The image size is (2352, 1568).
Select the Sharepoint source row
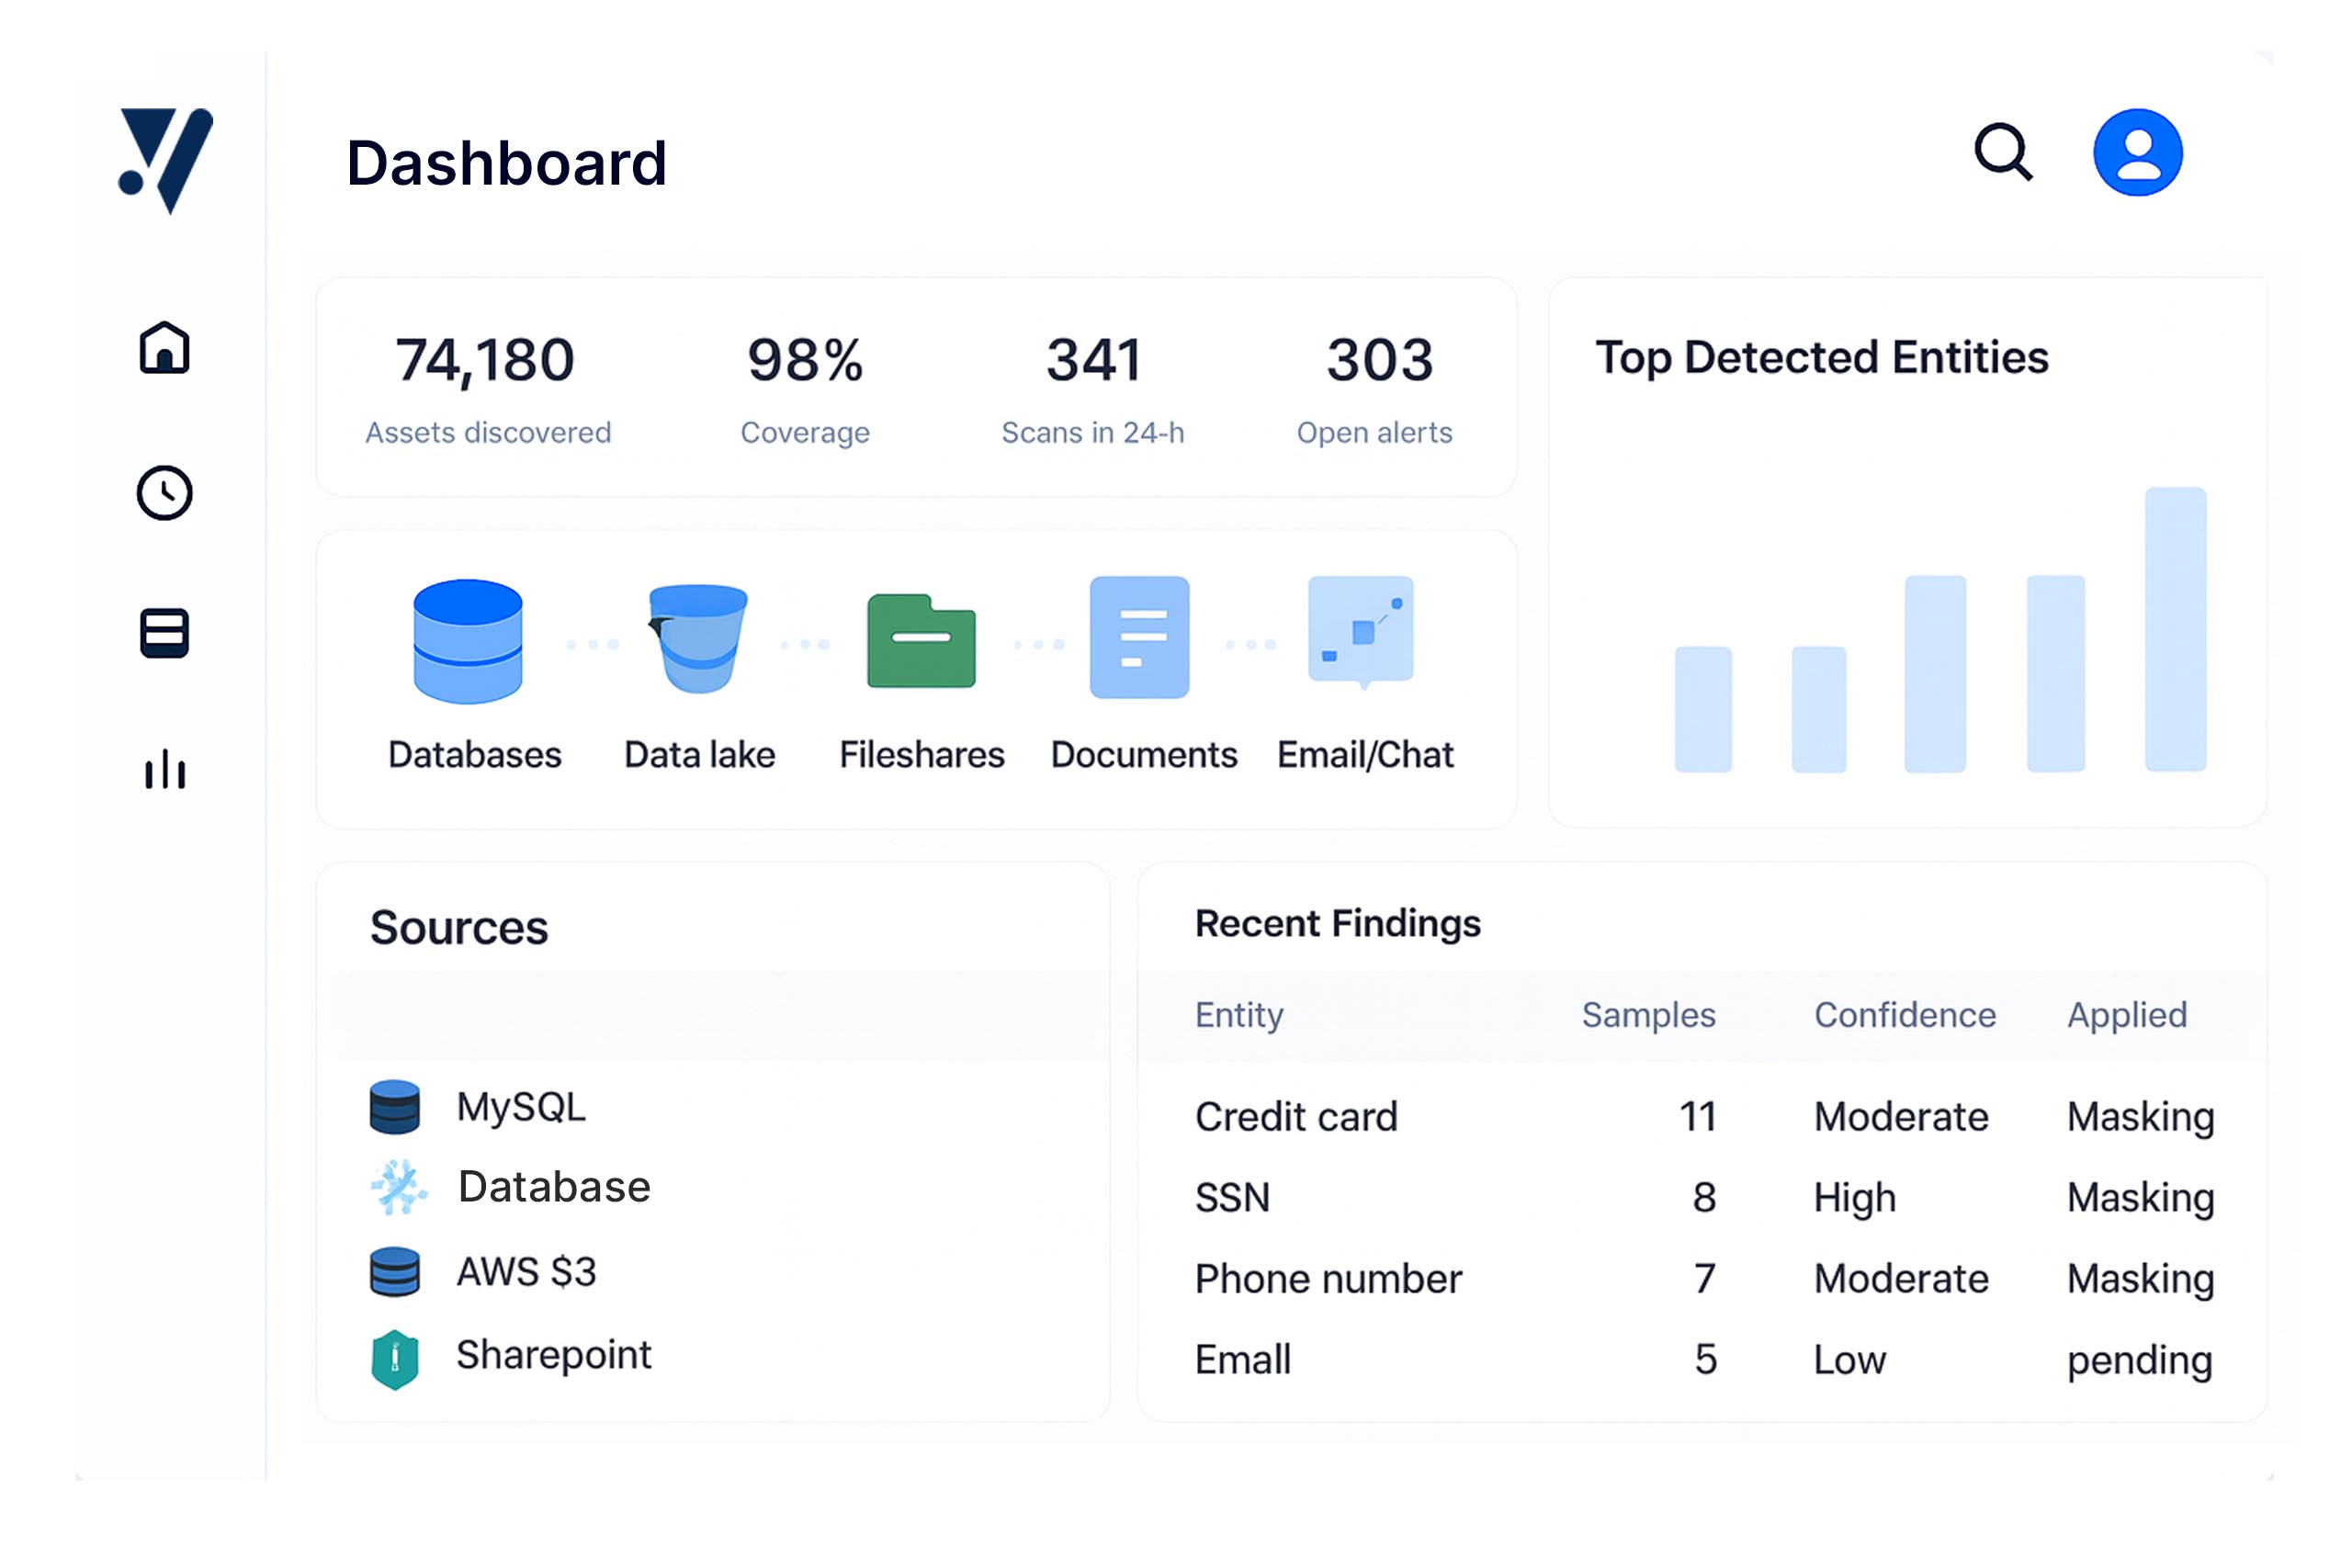click(x=553, y=1355)
